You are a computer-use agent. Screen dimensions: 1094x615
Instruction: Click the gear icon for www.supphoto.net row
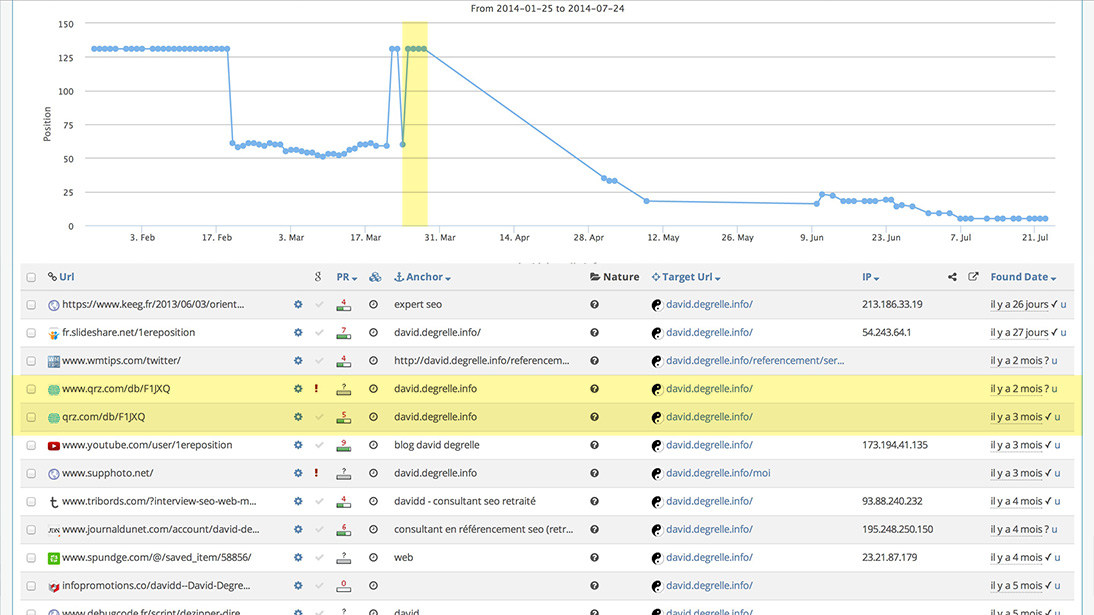(297, 473)
